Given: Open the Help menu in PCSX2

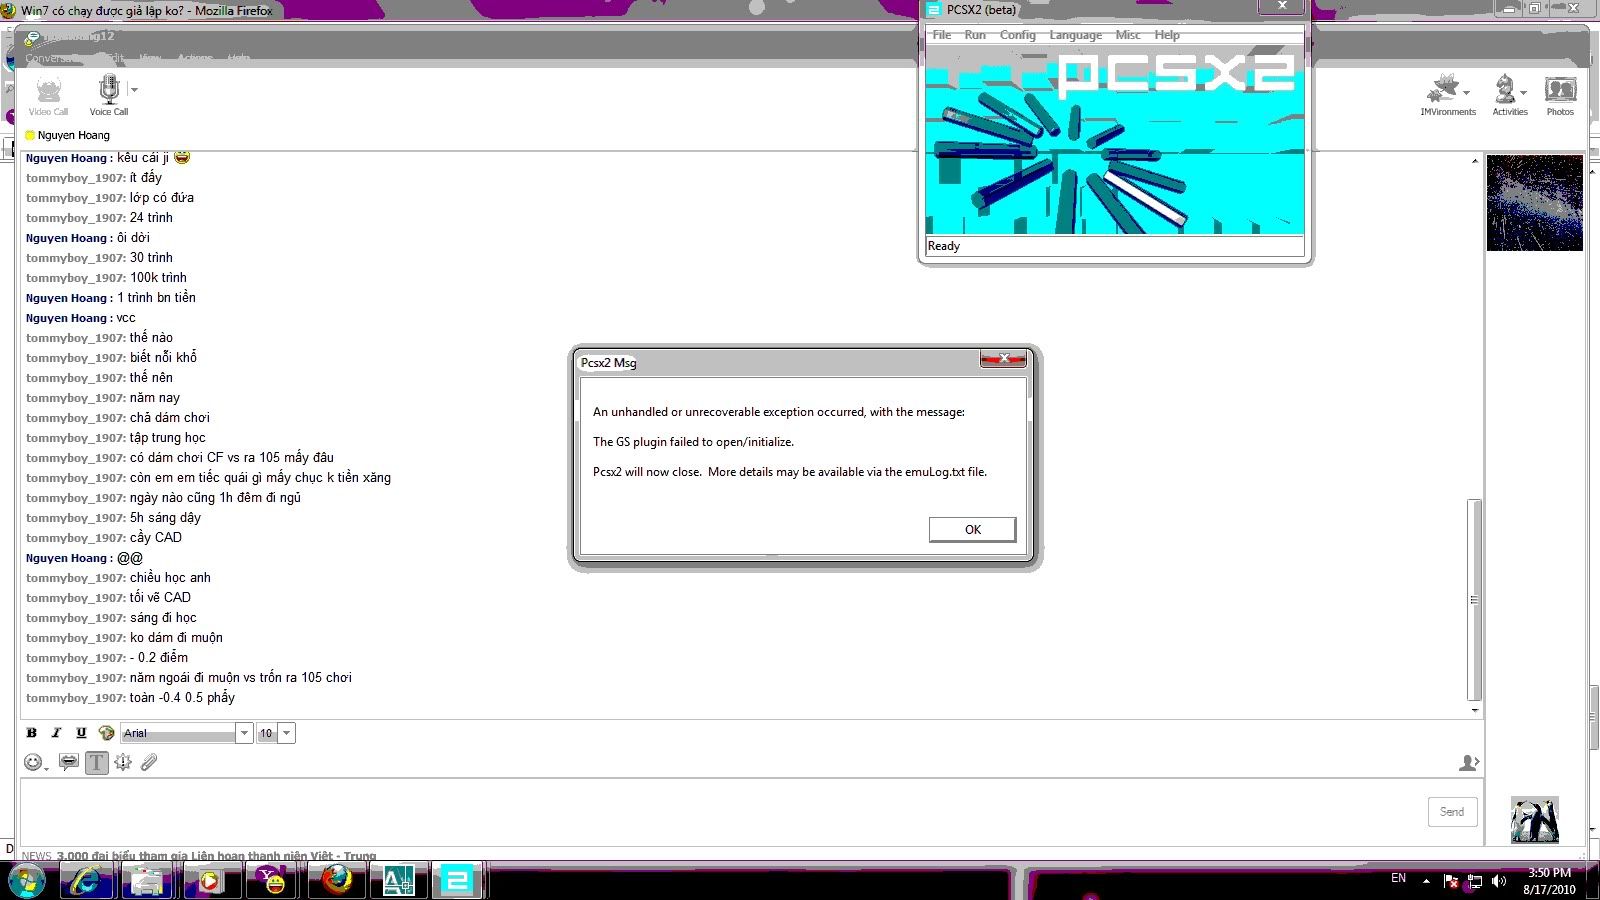Looking at the screenshot, I should pos(1167,35).
